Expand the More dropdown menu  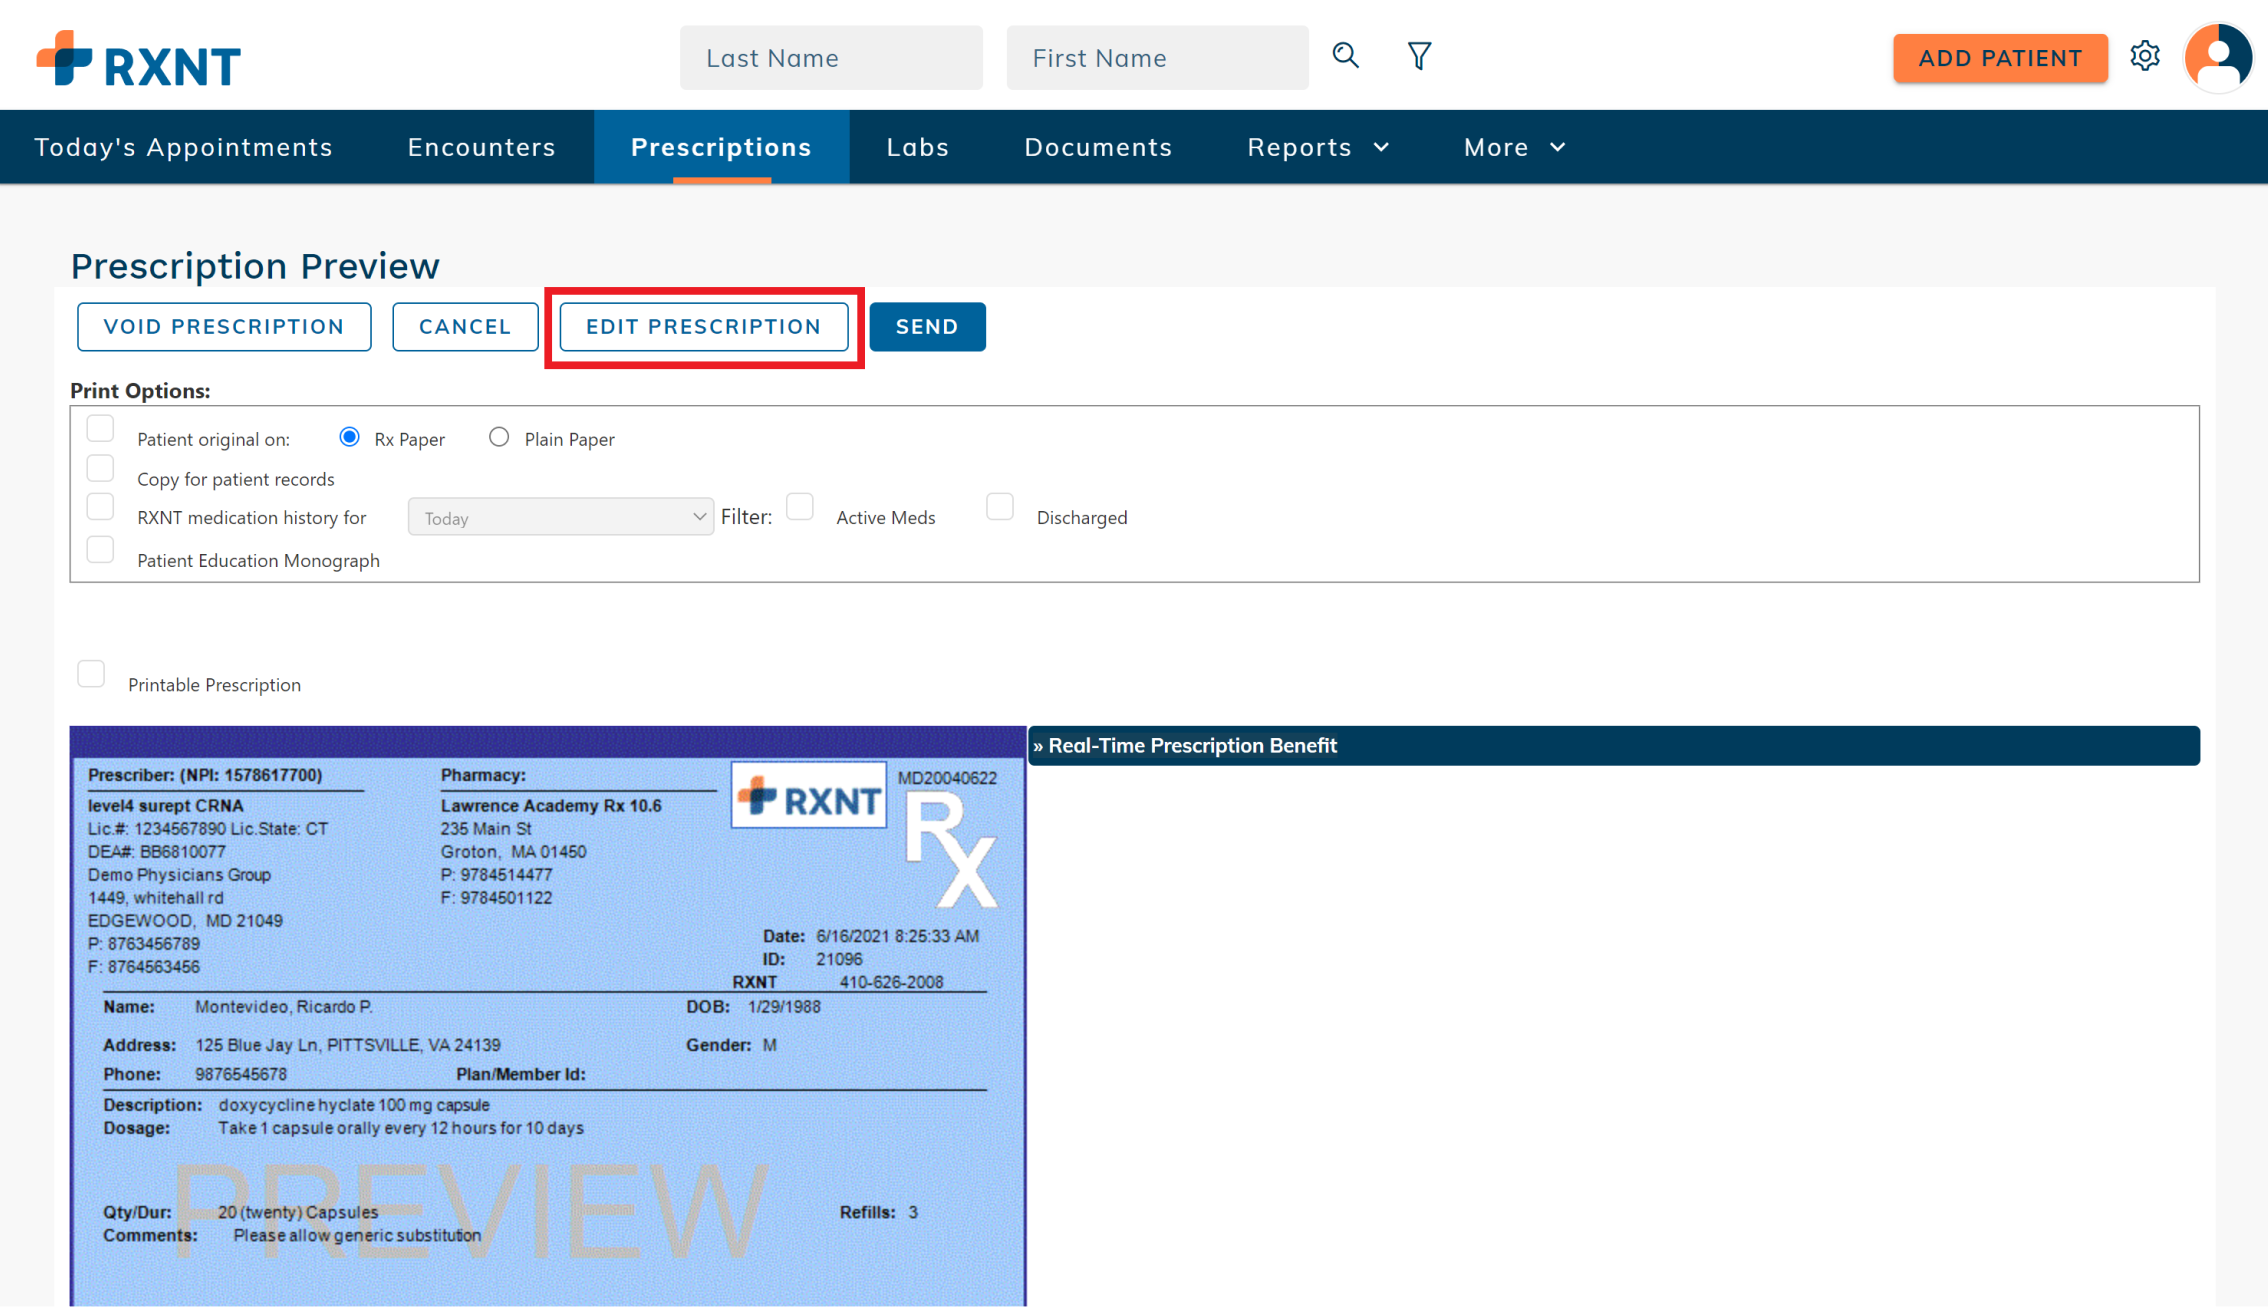(1514, 147)
